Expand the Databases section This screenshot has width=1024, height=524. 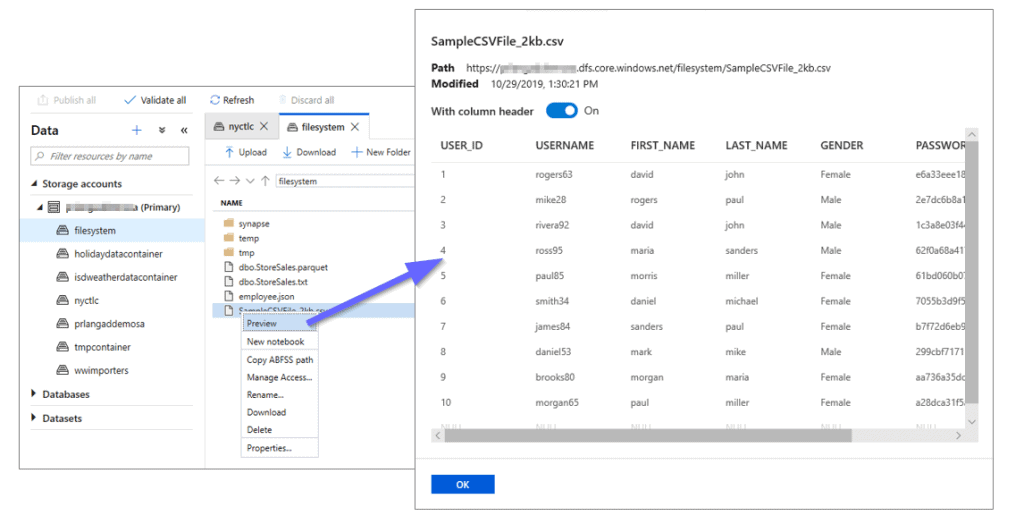(35, 395)
